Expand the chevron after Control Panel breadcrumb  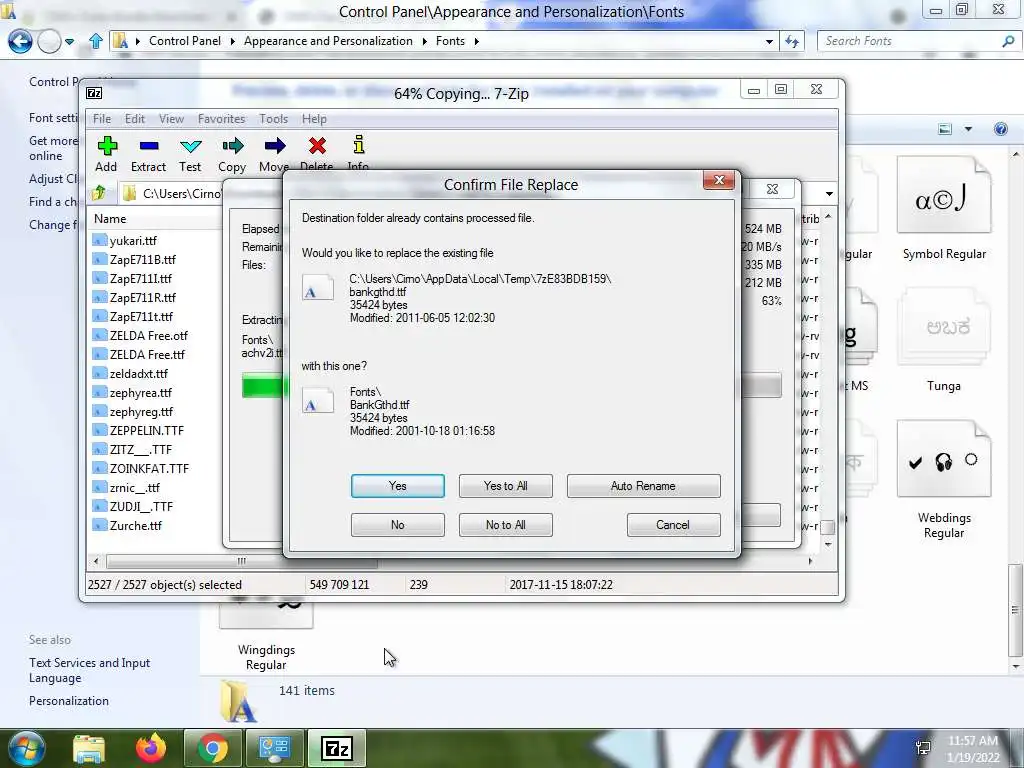232,41
